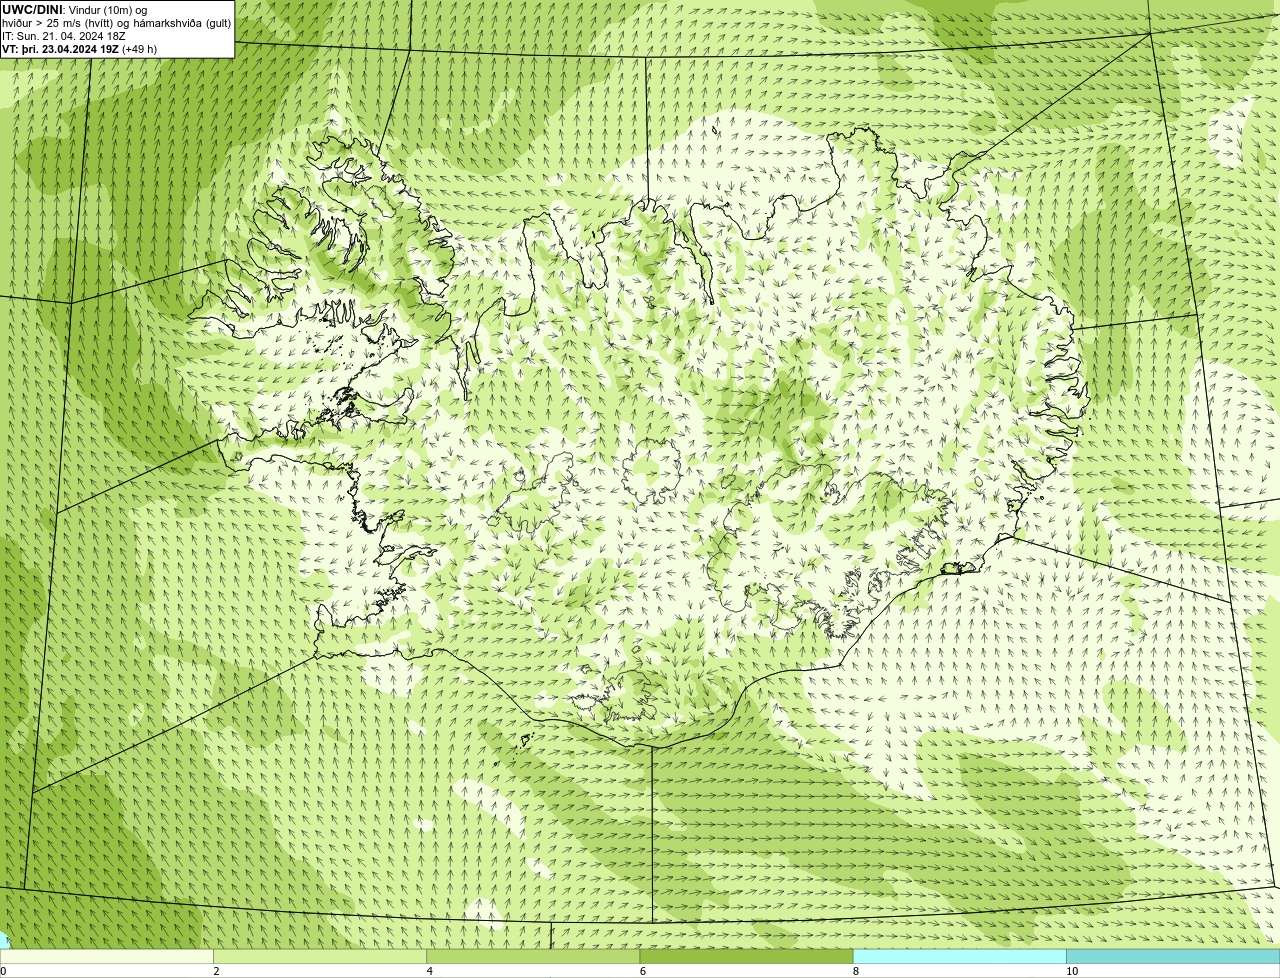Select the palest 0–2 color bar segment
This screenshot has height=978, width=1280.
pyautogui.click(x=106, y=957)
